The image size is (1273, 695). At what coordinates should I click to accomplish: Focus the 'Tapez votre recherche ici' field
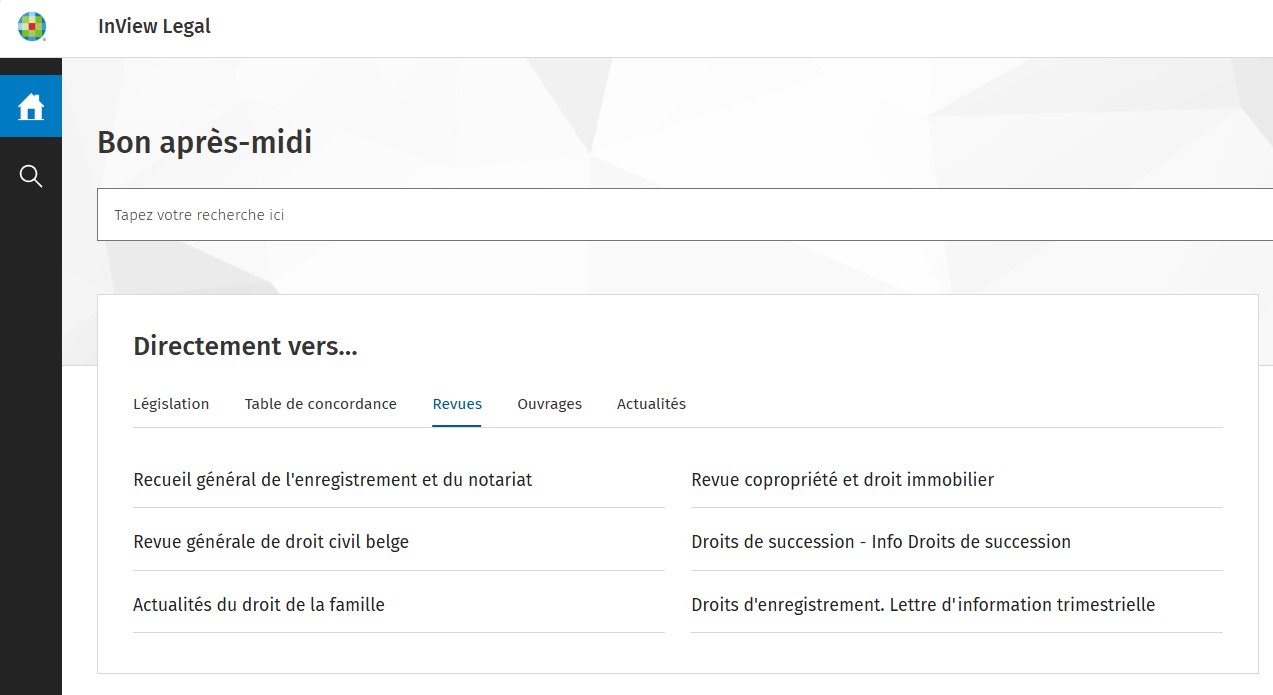pyautogui.click(x=680, y=215)
